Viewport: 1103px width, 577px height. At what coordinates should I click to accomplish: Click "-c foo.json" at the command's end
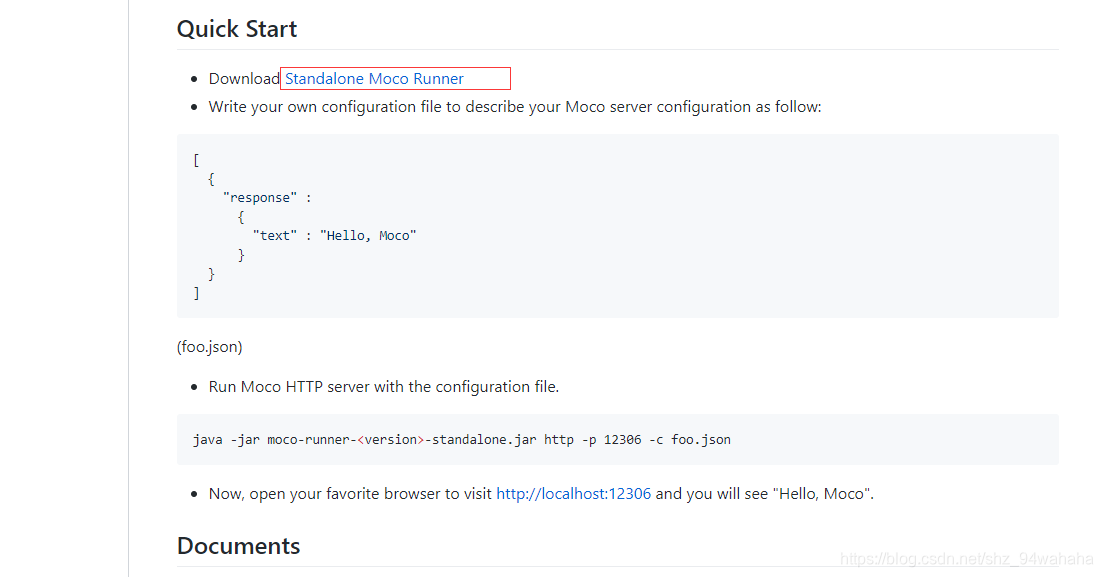point(690,439)
